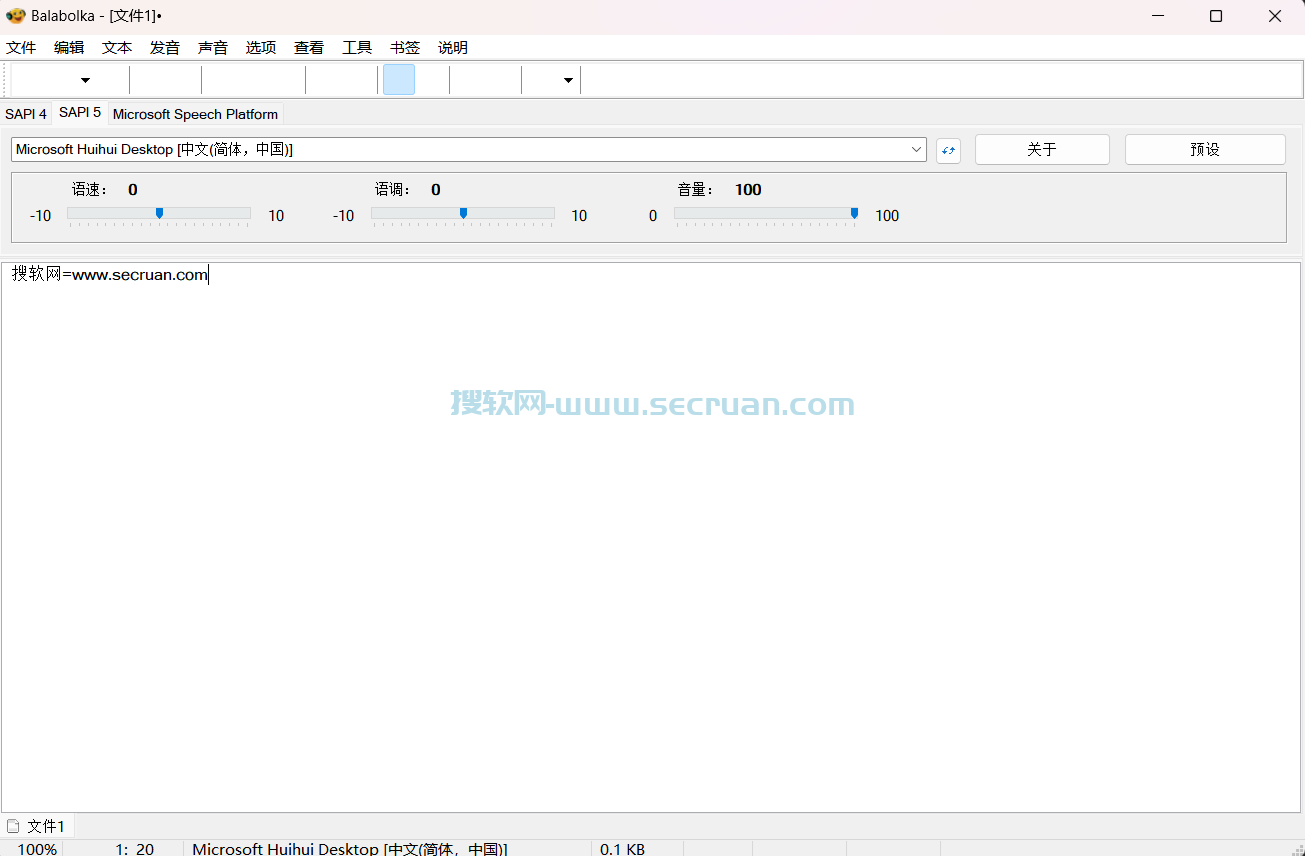Click the 0.1 KB file size status entry
Screen dimensions: 1305x856
point(622,849)
